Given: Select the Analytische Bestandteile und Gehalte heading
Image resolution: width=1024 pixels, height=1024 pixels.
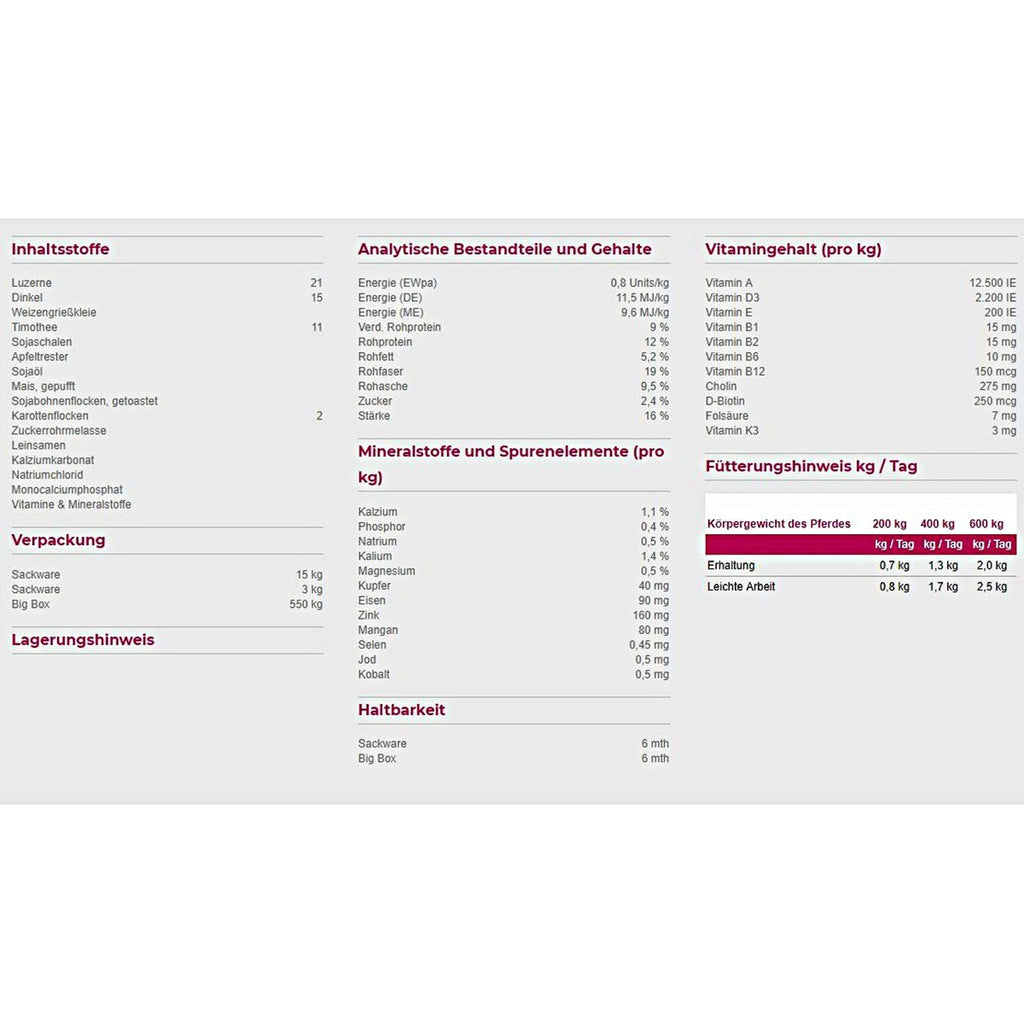Looking at the screenshot, I should (504, 249).
